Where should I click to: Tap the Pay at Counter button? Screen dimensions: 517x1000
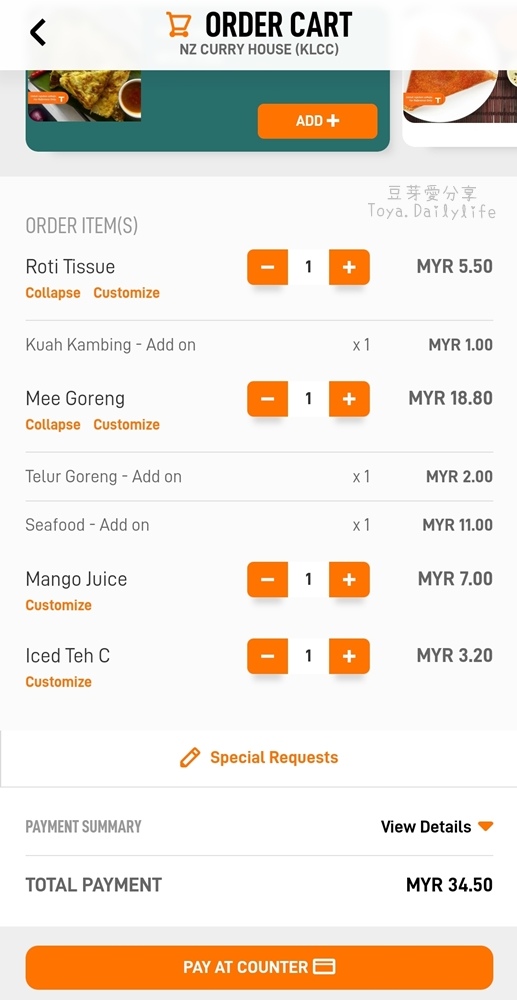tap(259, 967)
